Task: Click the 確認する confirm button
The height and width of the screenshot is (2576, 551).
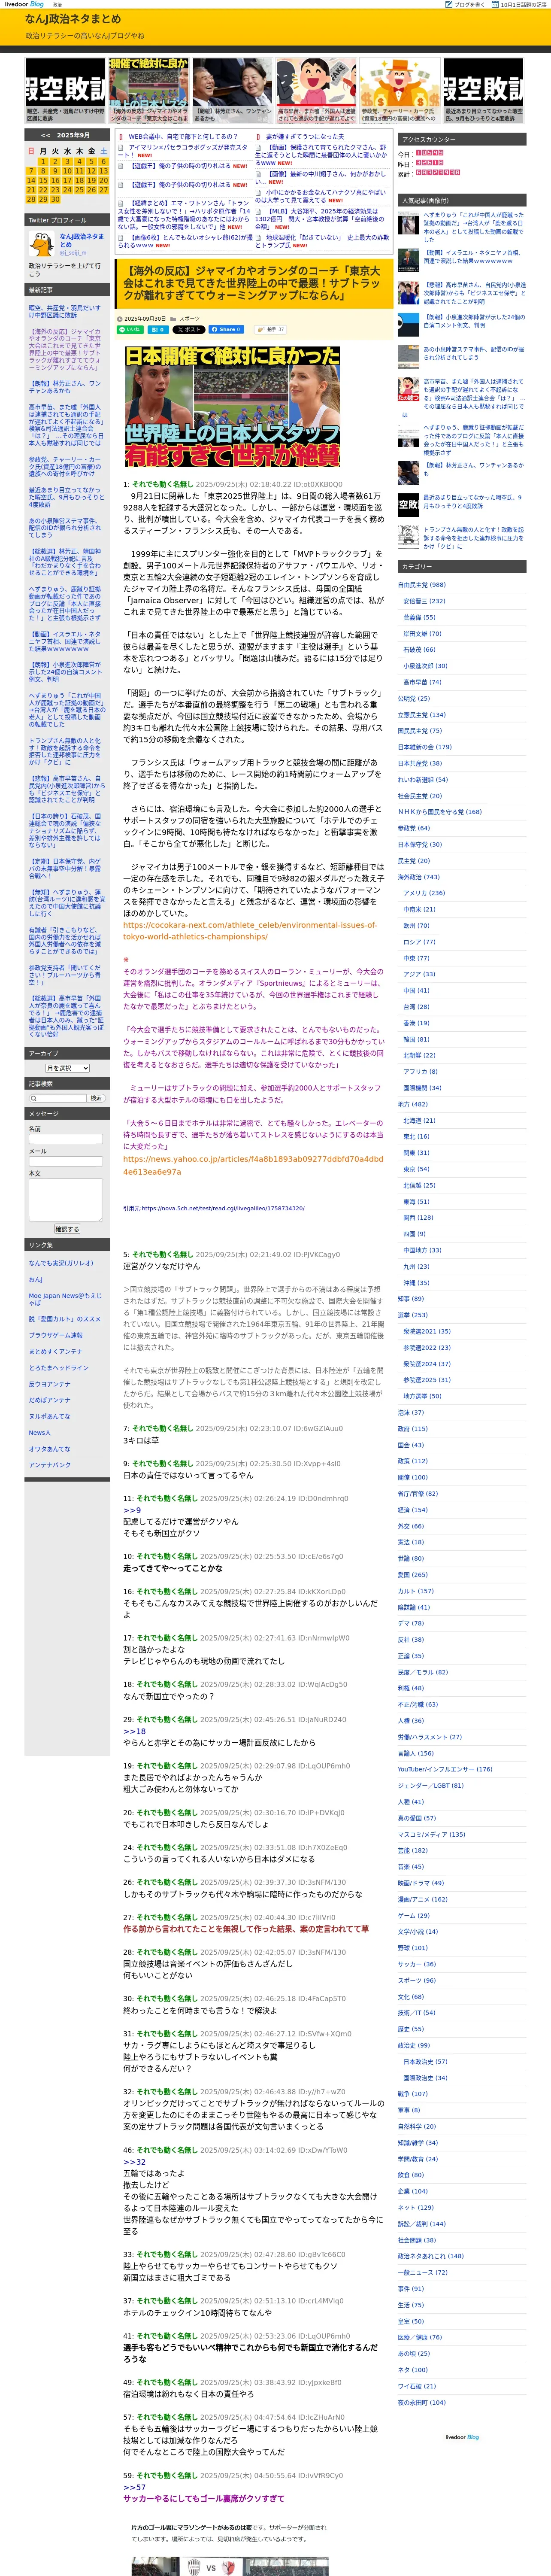Action: click(x=66, y=1229)
